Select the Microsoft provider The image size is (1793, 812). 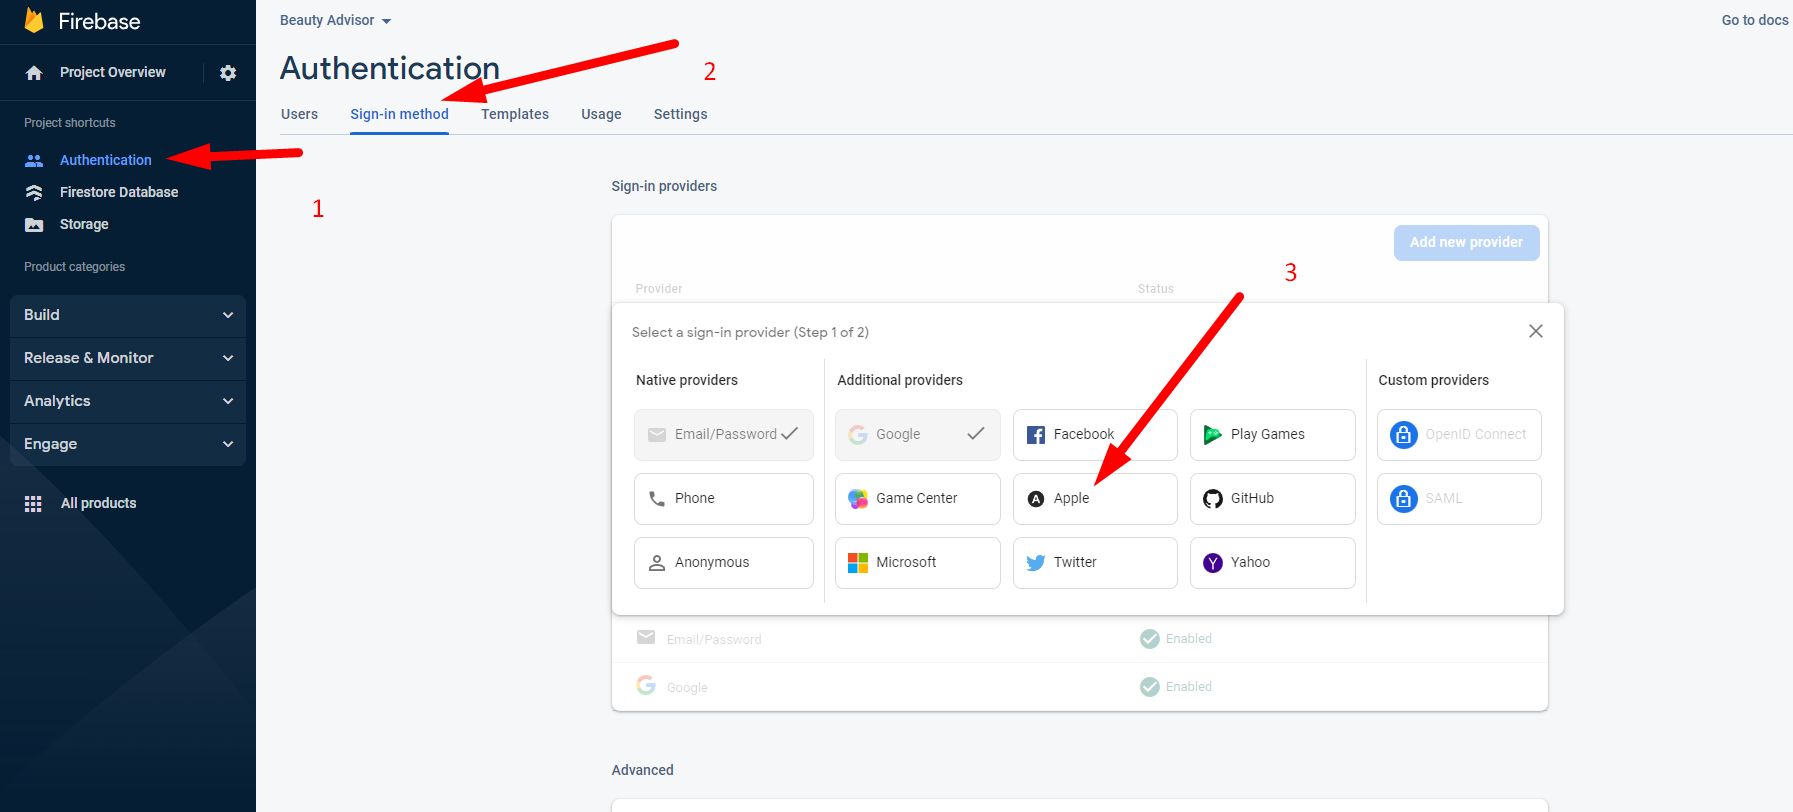917,563
